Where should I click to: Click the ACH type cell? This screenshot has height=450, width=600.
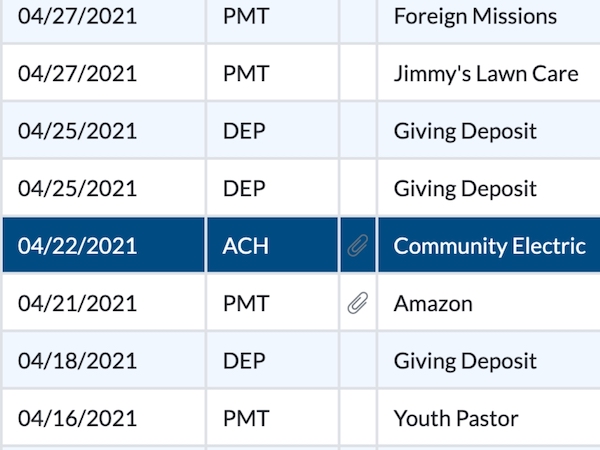[x=245, y=246]
